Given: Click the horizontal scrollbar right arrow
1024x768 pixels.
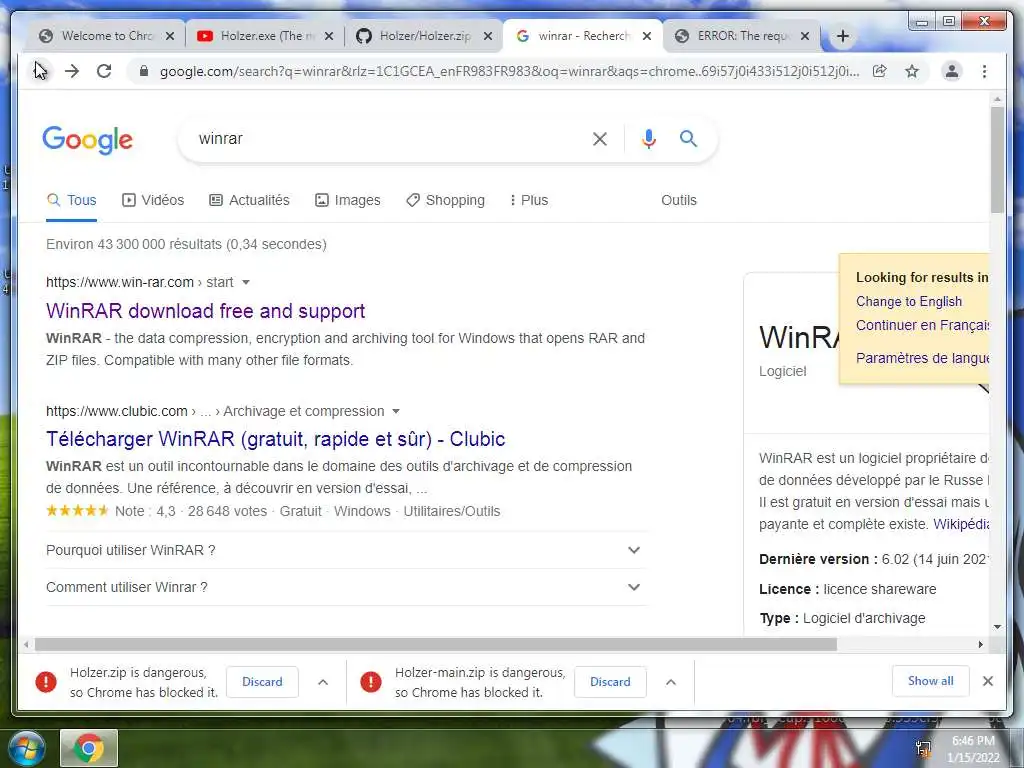Looking at the screenshot, I should (x=980, y=645).
